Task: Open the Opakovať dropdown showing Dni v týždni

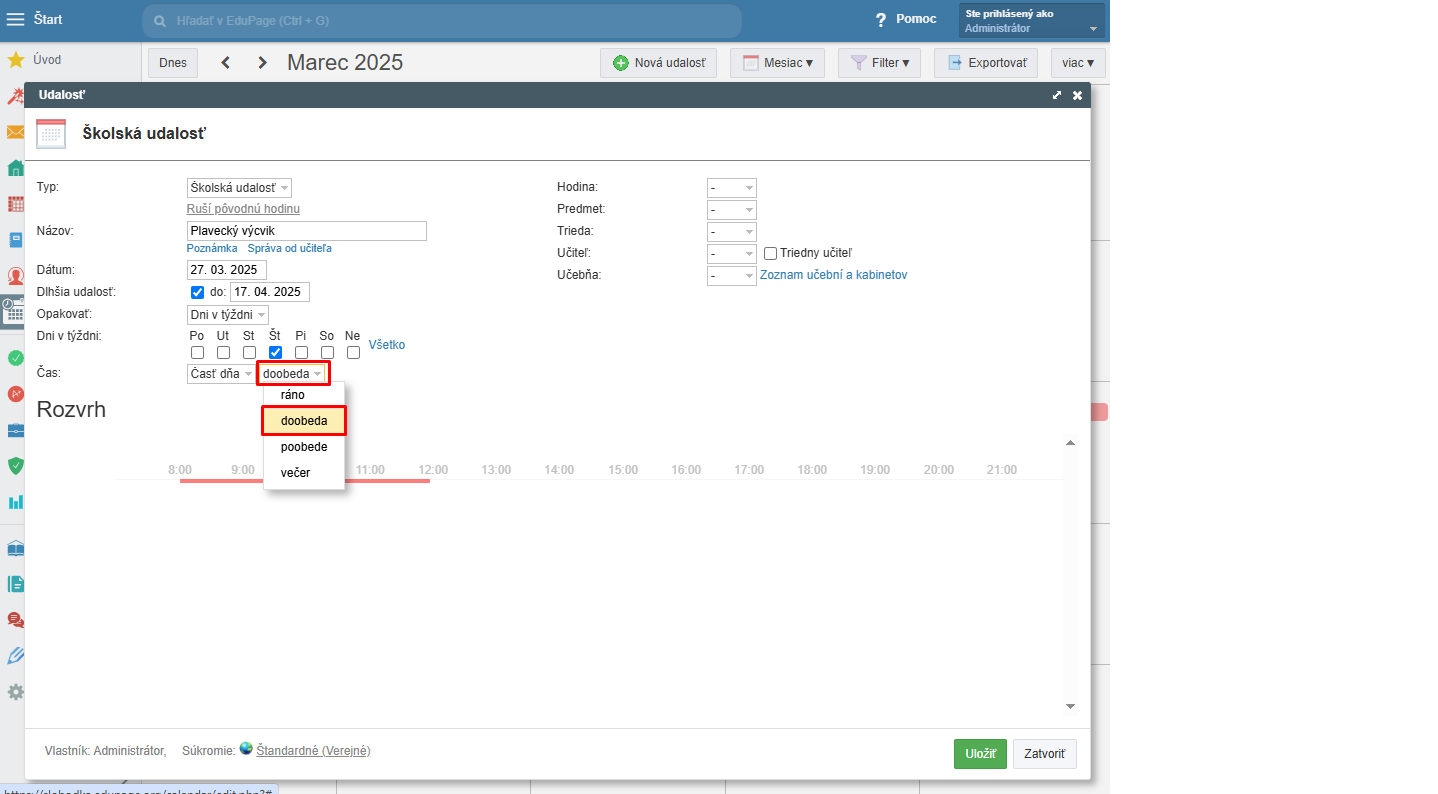Action: (228, 314)
